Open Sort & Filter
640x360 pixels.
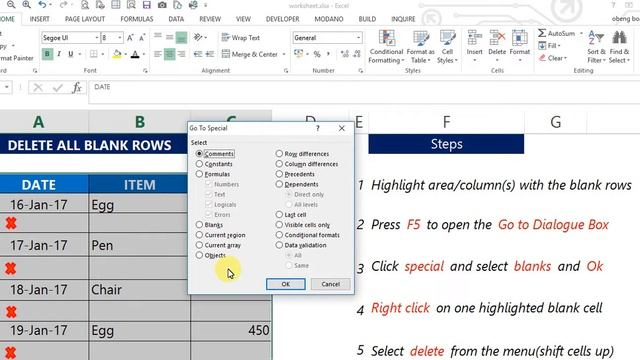596,47
